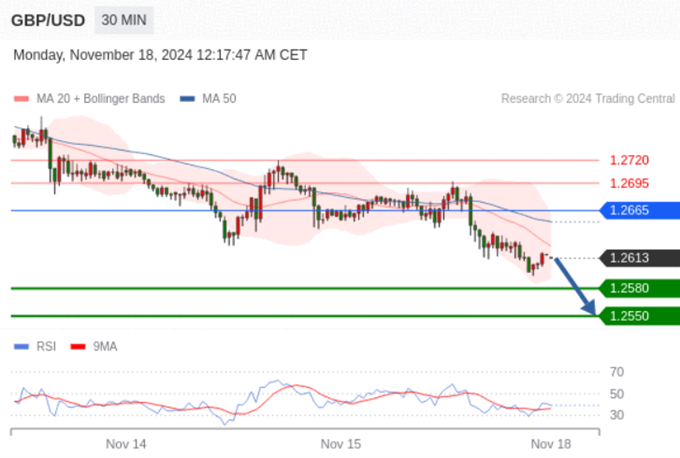Click the RSI 70 axis value
Viewport: 680px width, 458px height.
click(617, 372)
